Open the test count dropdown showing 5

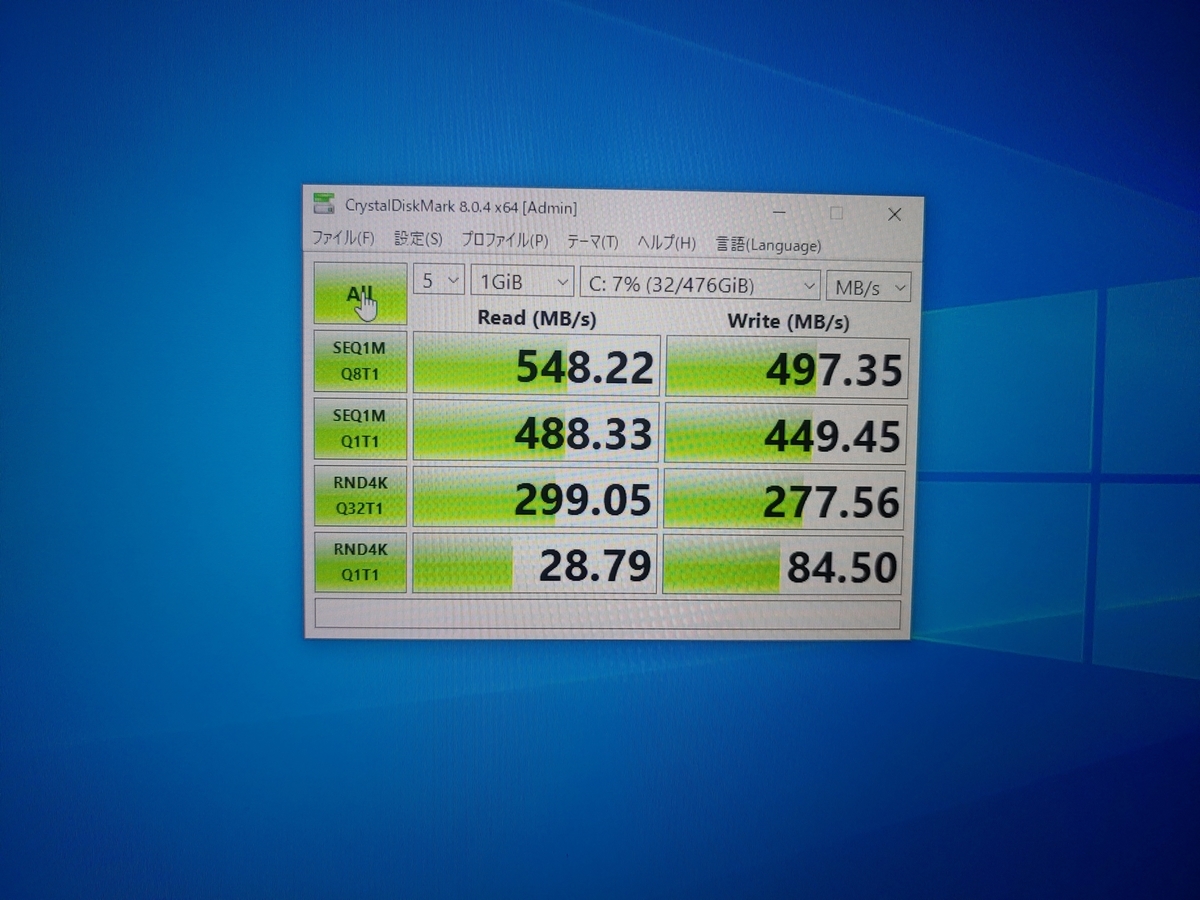[439, 281]
